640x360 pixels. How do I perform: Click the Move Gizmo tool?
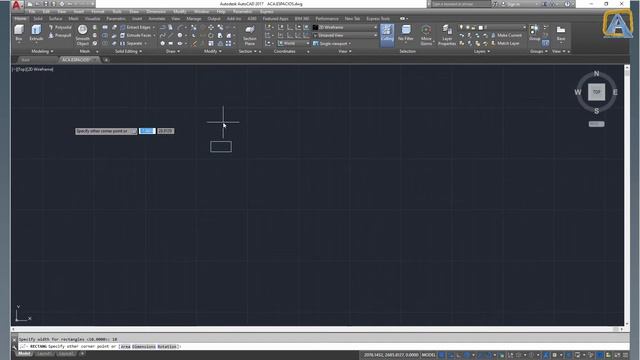426,35
